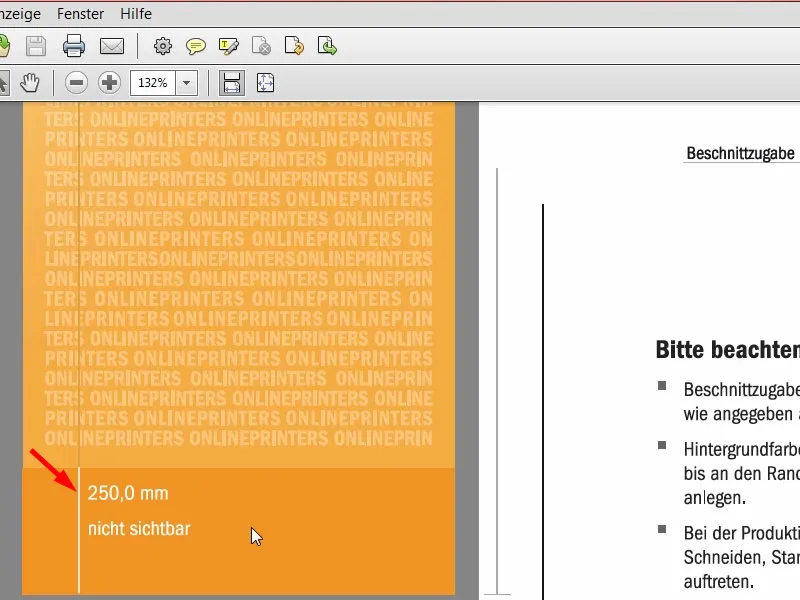Add a sticky note comment bubble

(x=196, y=46)
